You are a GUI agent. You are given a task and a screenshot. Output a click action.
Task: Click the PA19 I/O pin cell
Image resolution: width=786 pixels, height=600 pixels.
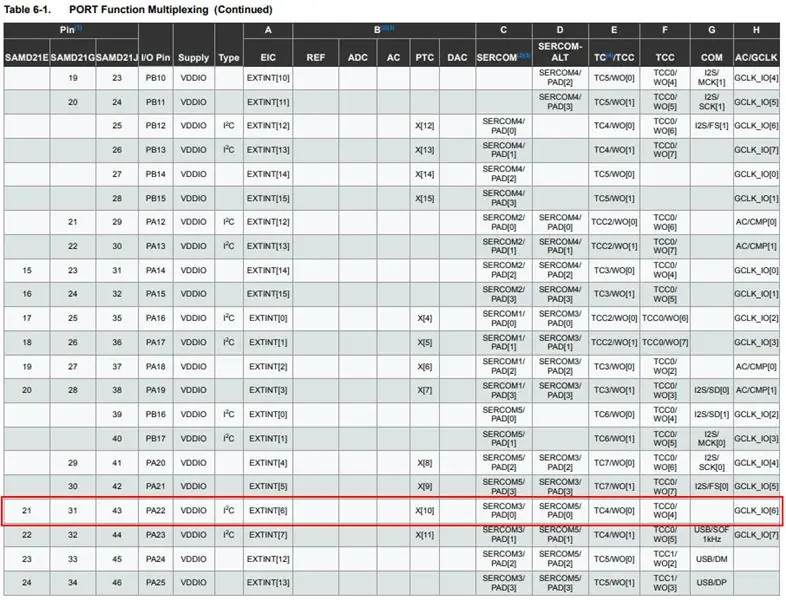[155, 390]
